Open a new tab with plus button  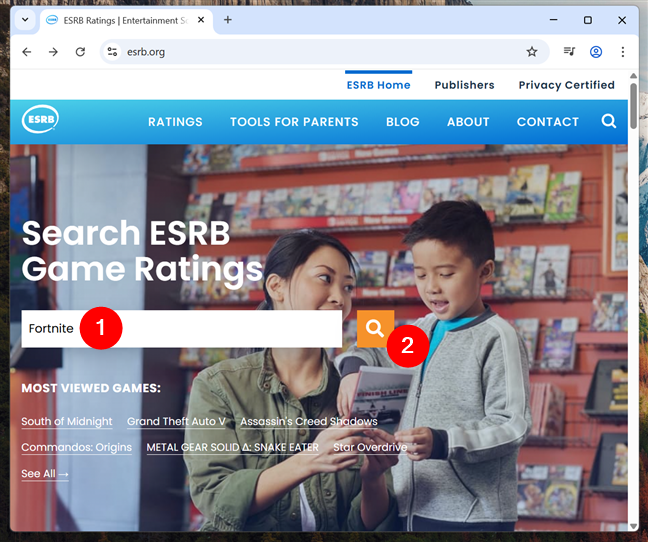point(228,20)
